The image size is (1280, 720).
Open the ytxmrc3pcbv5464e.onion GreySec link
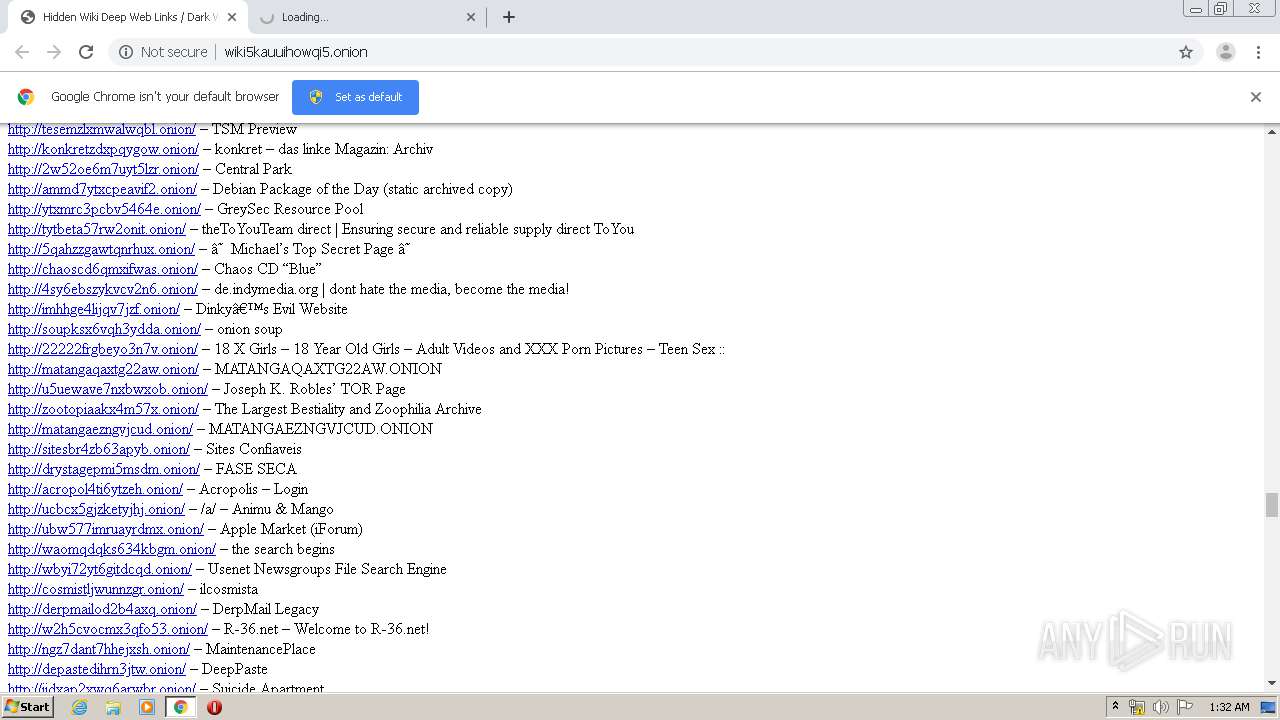[x=104, y=209]
